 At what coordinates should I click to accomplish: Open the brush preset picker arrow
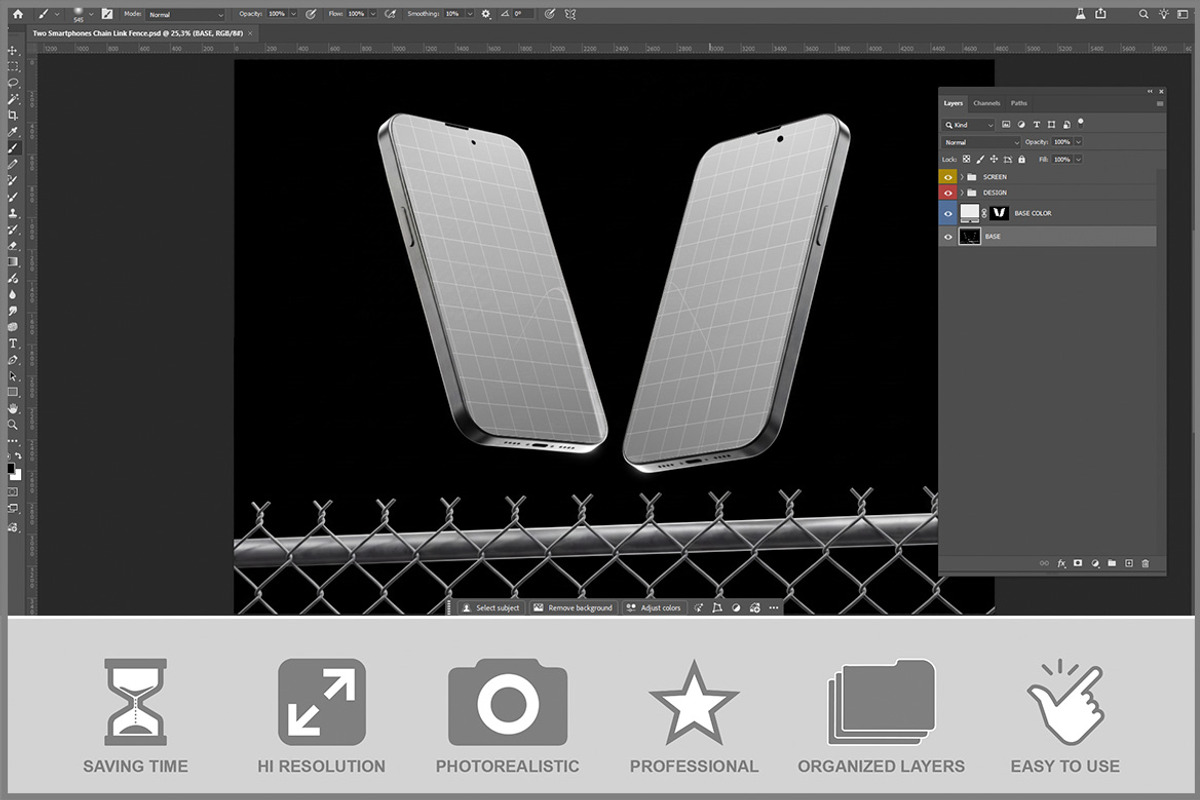(x=90, y=14)
